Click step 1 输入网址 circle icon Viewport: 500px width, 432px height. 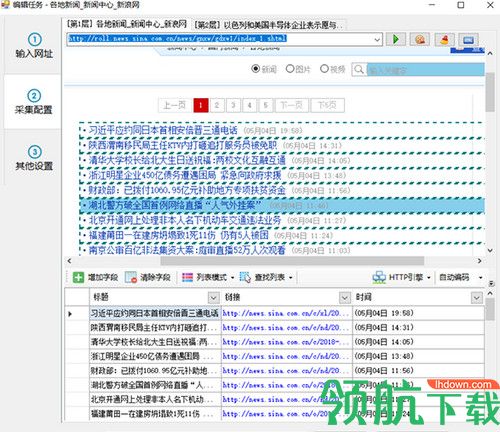pos(35,40)
